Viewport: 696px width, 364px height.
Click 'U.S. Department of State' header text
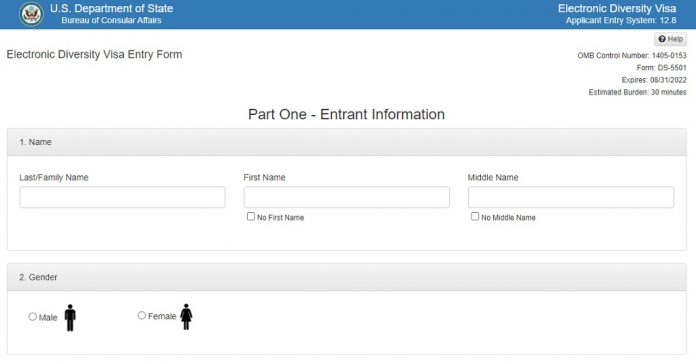[111, 8]
